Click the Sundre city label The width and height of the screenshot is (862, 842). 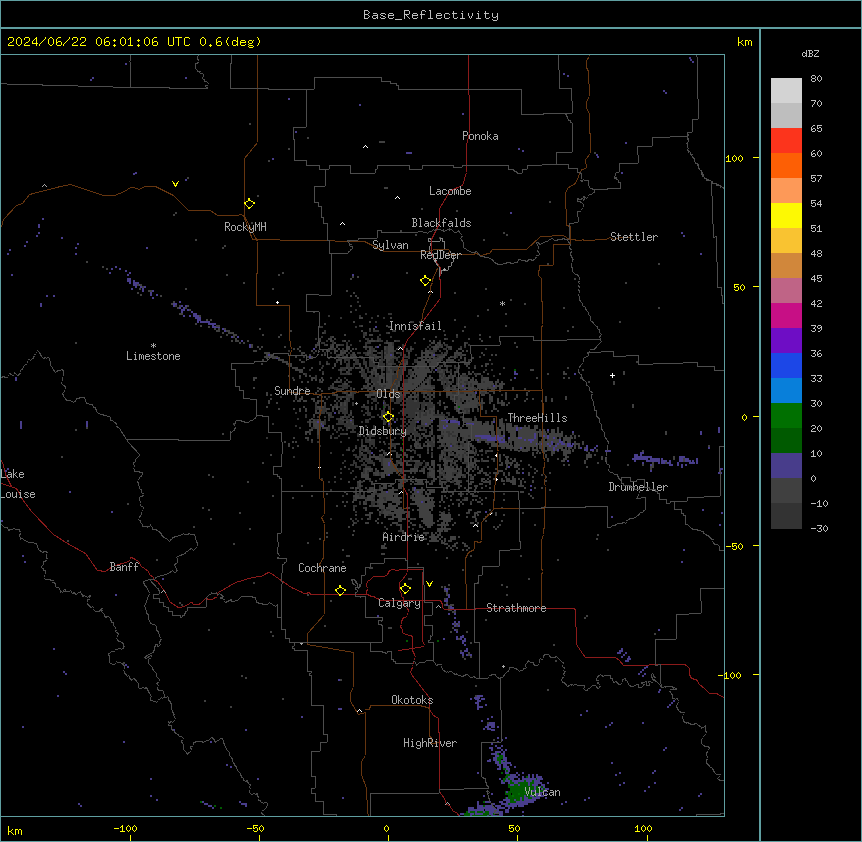(292, 391)
